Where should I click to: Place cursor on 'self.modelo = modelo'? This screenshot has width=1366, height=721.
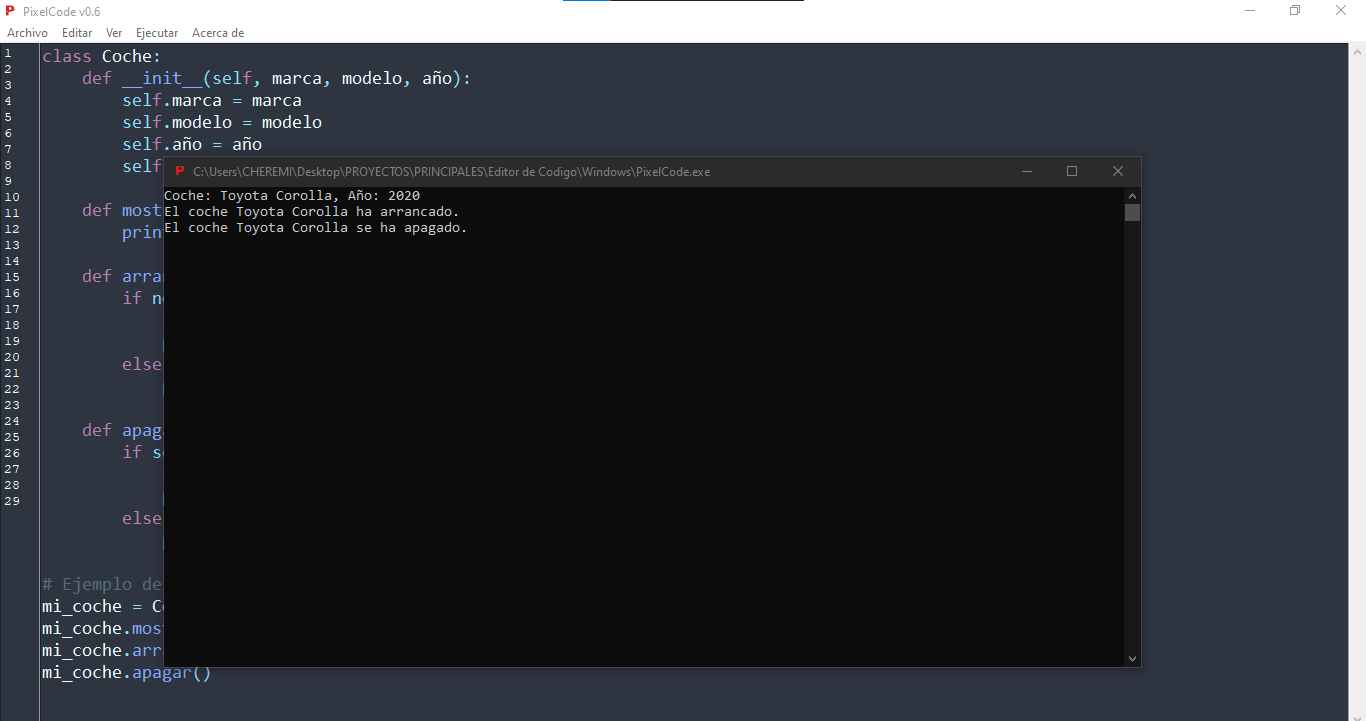pos(222,123)
